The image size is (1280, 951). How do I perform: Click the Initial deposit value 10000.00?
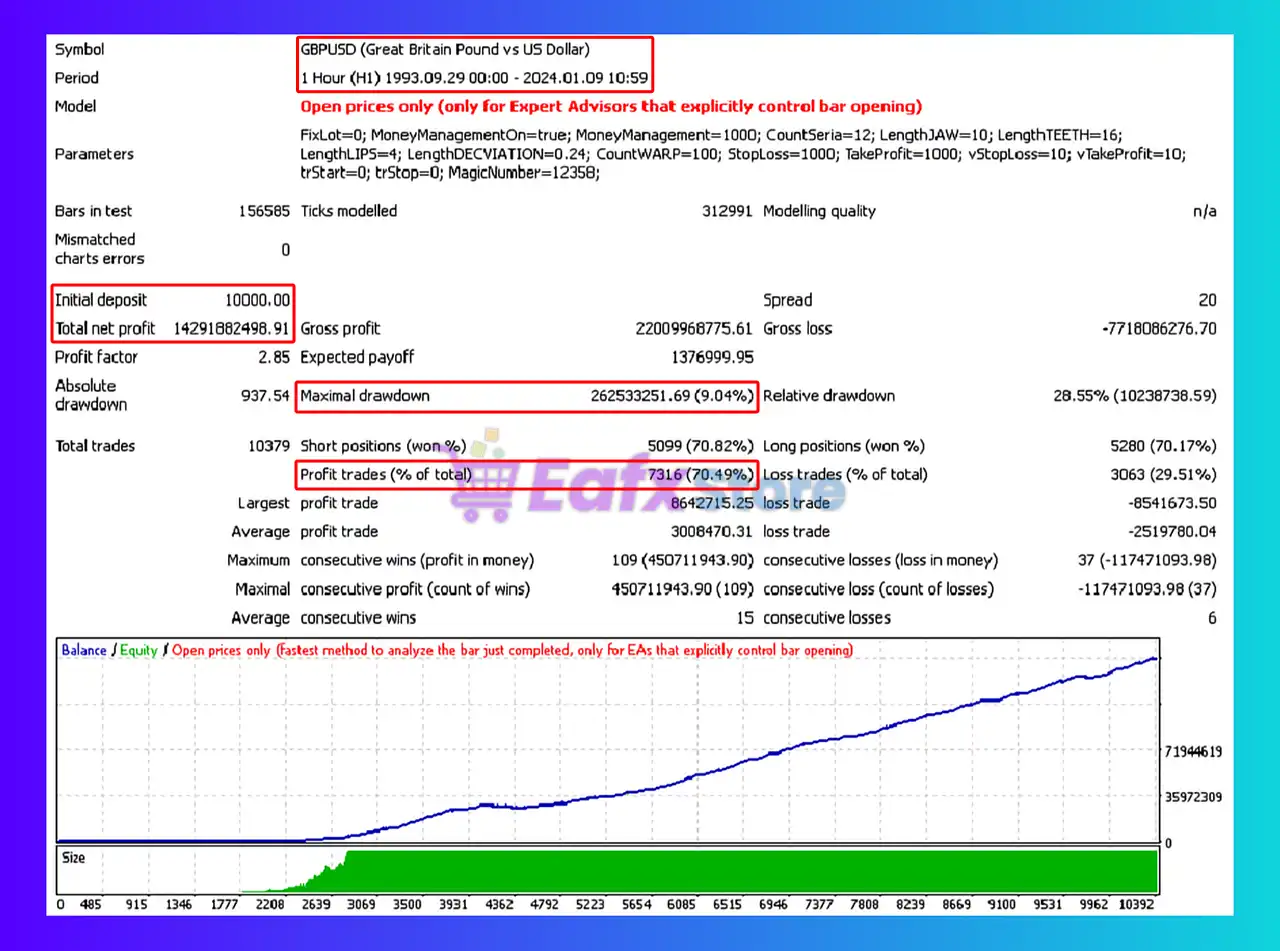[257, 300]
